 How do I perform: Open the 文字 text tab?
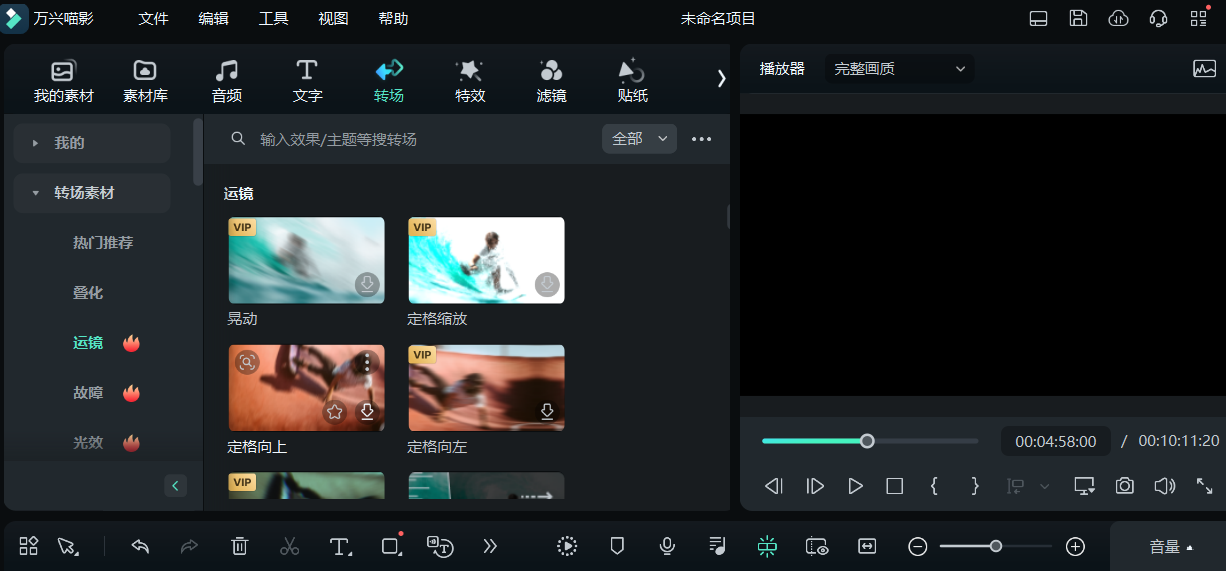(307, 82)
